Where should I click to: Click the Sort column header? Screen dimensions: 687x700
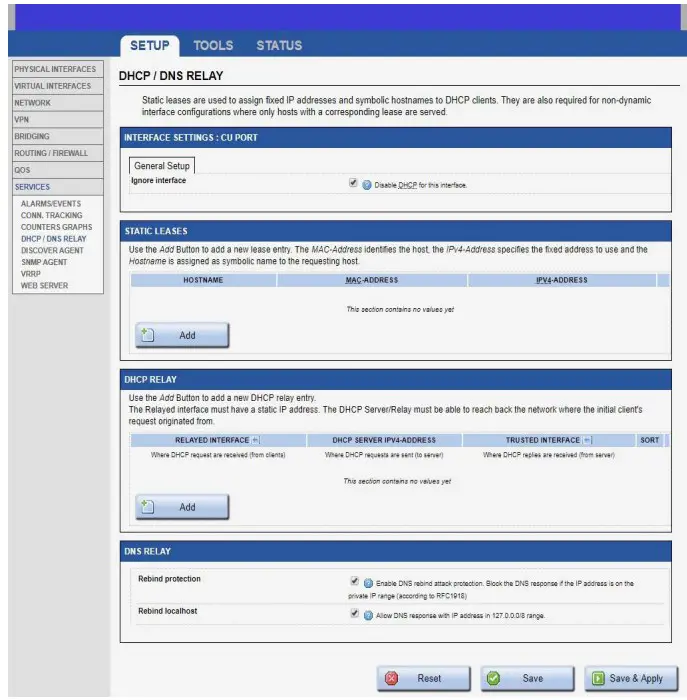[x=650, y=440]
